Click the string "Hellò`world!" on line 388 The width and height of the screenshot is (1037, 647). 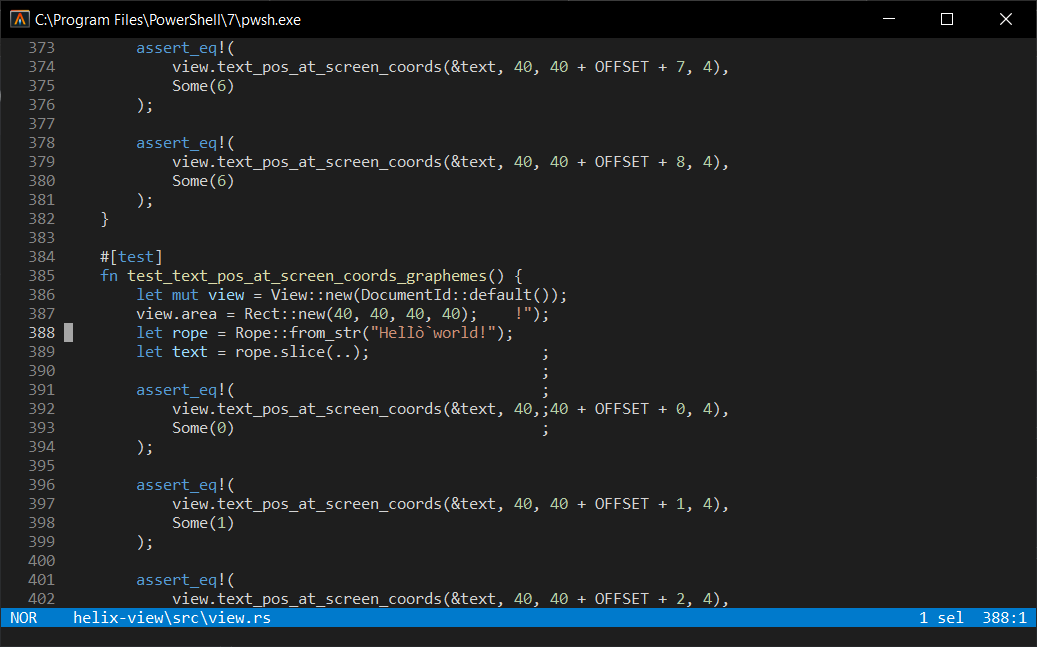click(434, 333)
